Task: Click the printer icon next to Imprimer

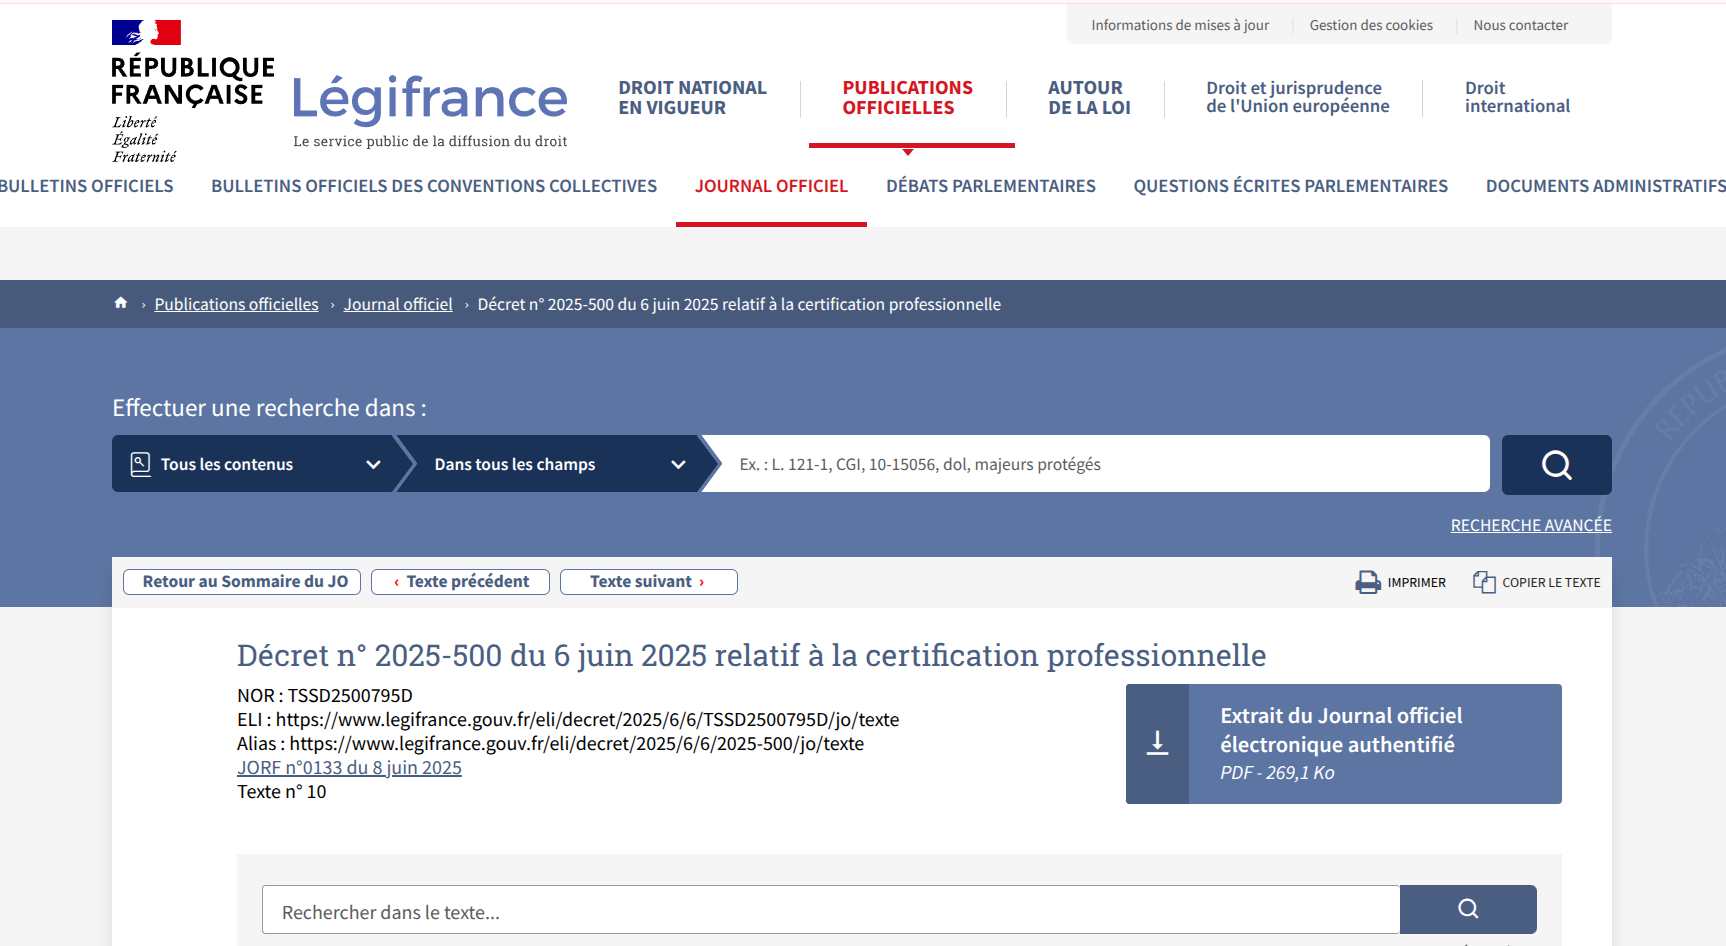Action: [1367, 582]
